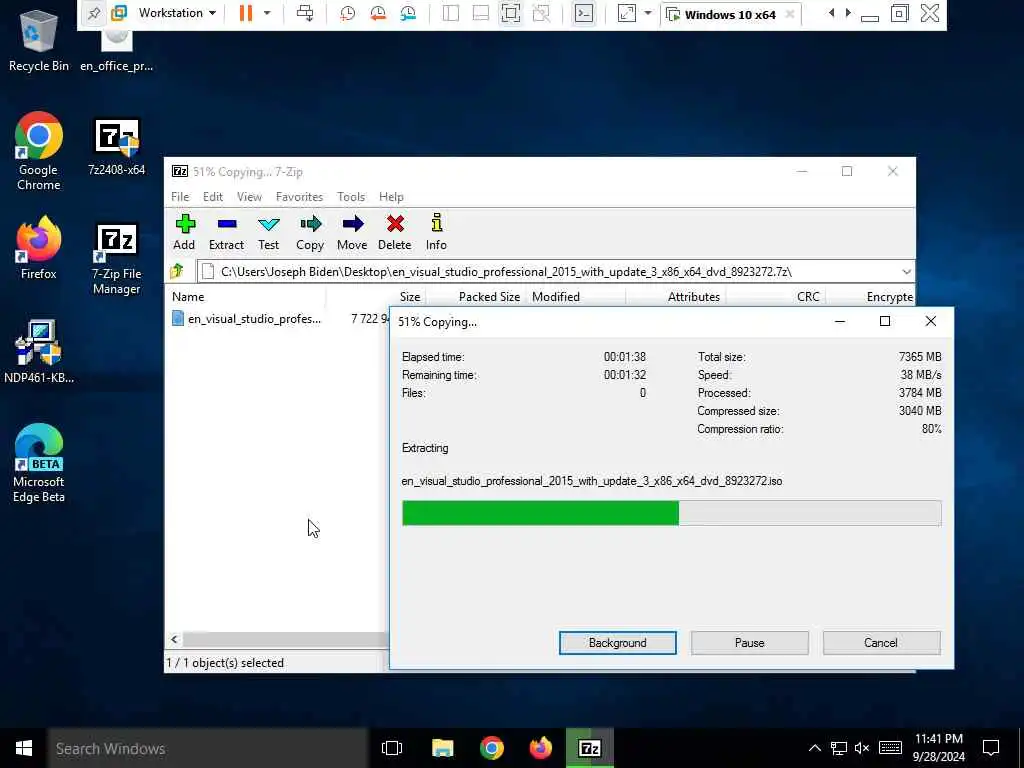Screen dimensions: 1024x768
Task: Open the Workstation dropdown menu
Action: pyautogui.click(x=177, y=13)
